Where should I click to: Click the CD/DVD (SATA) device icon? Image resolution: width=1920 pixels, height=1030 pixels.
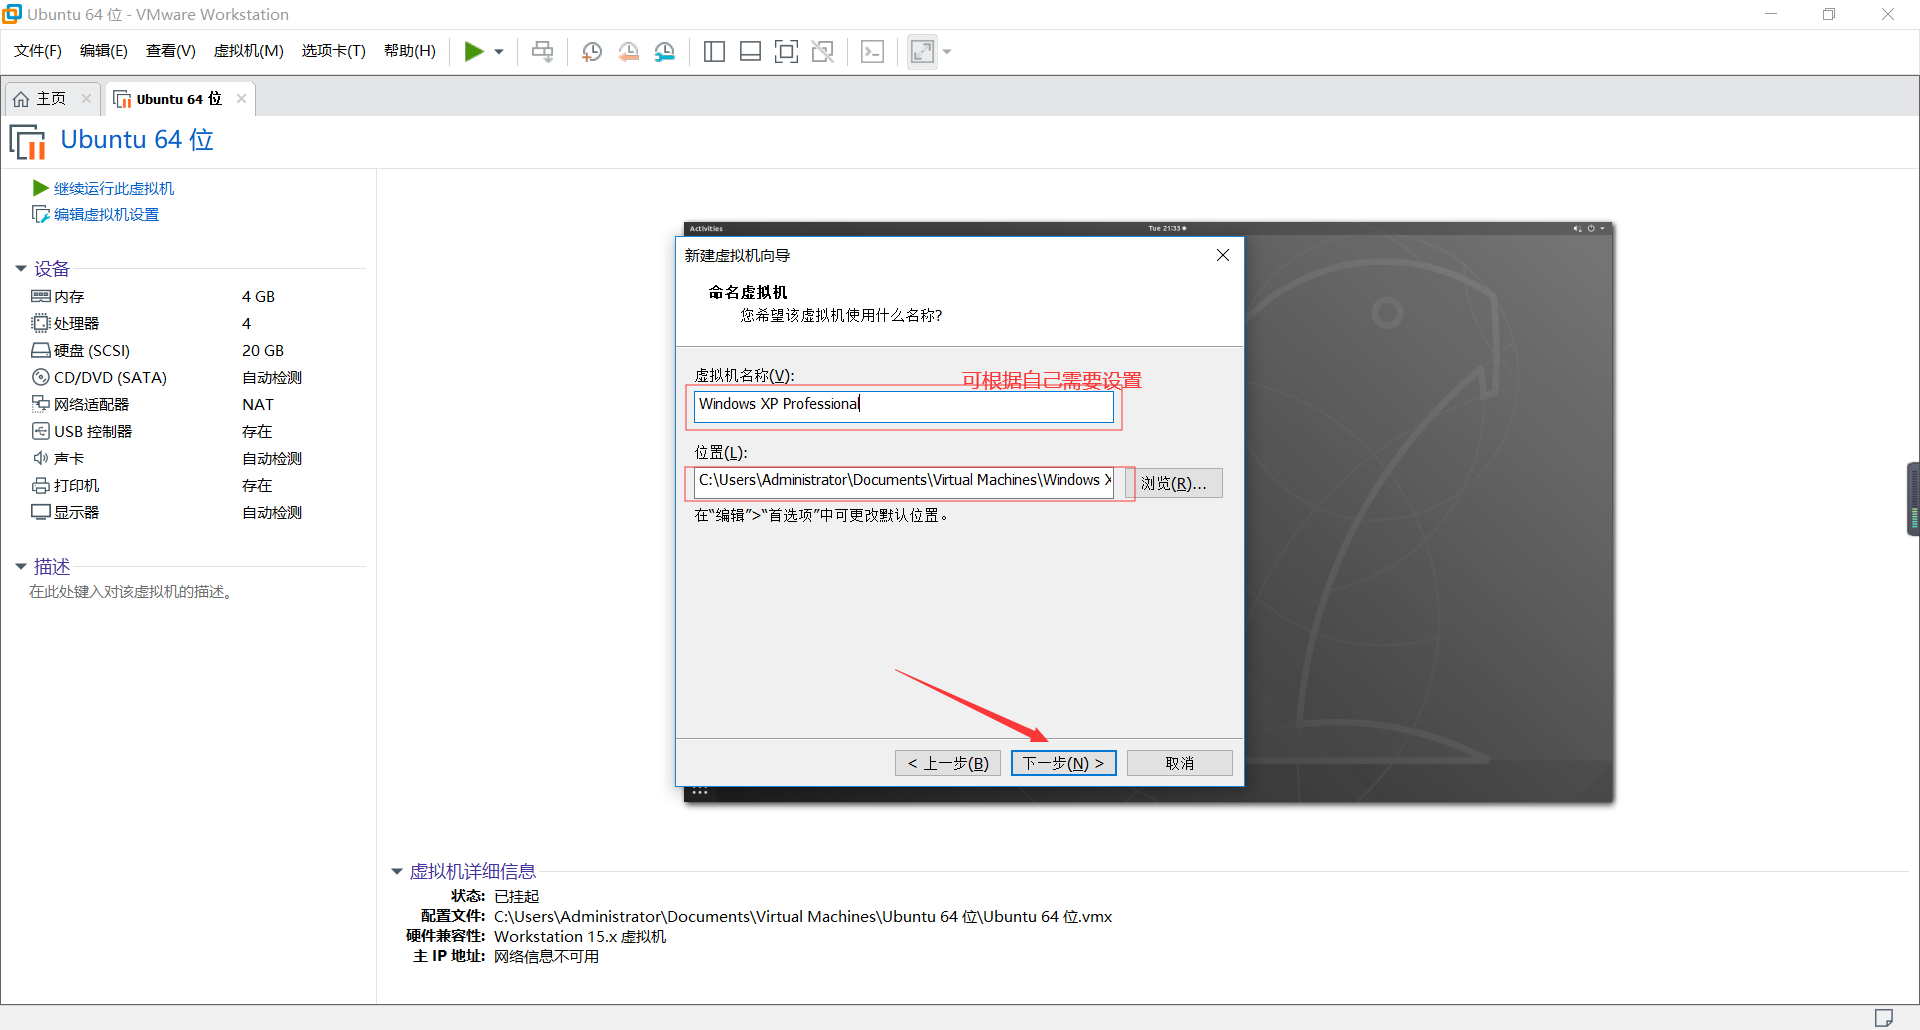41,377
